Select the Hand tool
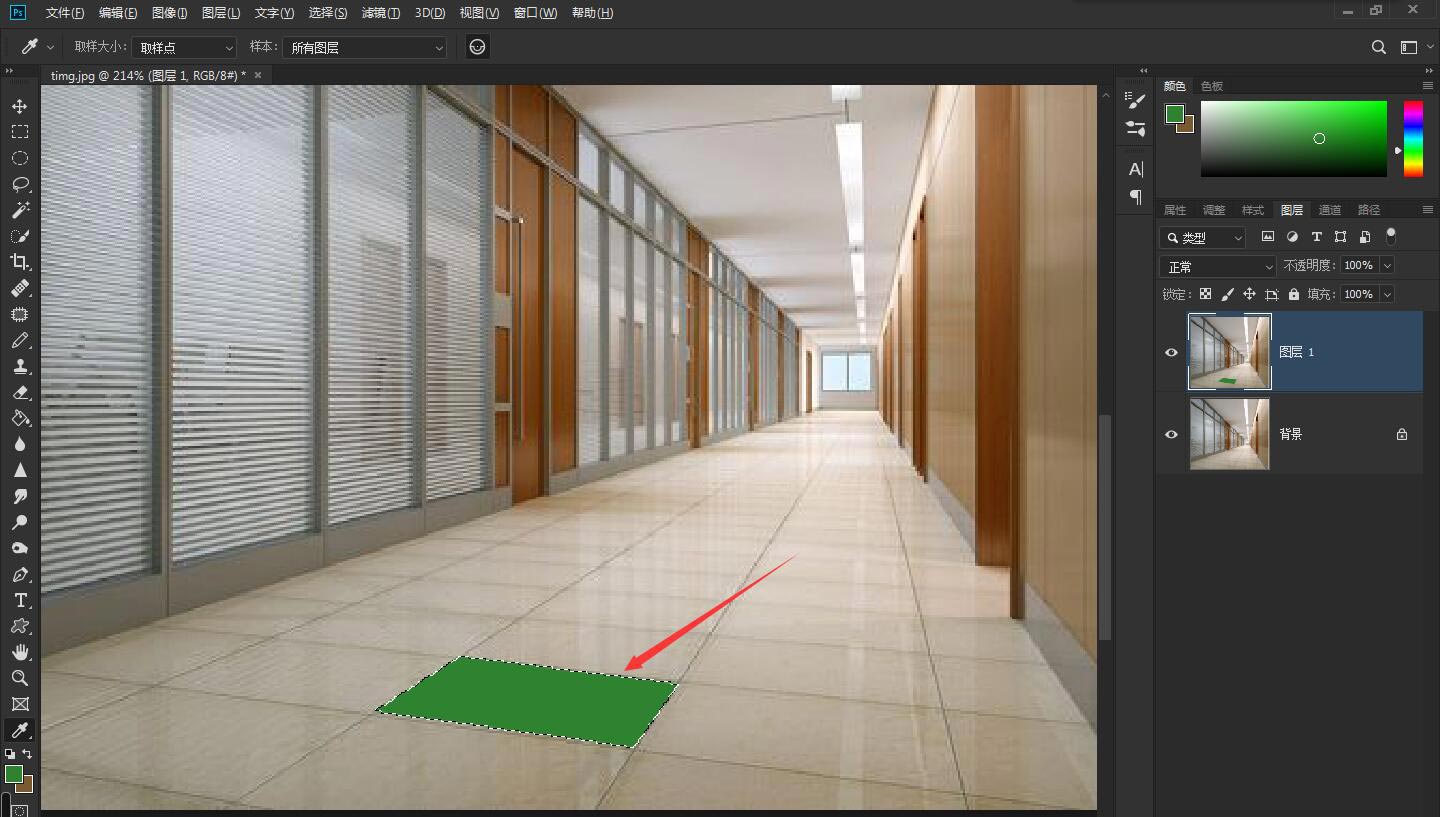 (x=20, y=652)
